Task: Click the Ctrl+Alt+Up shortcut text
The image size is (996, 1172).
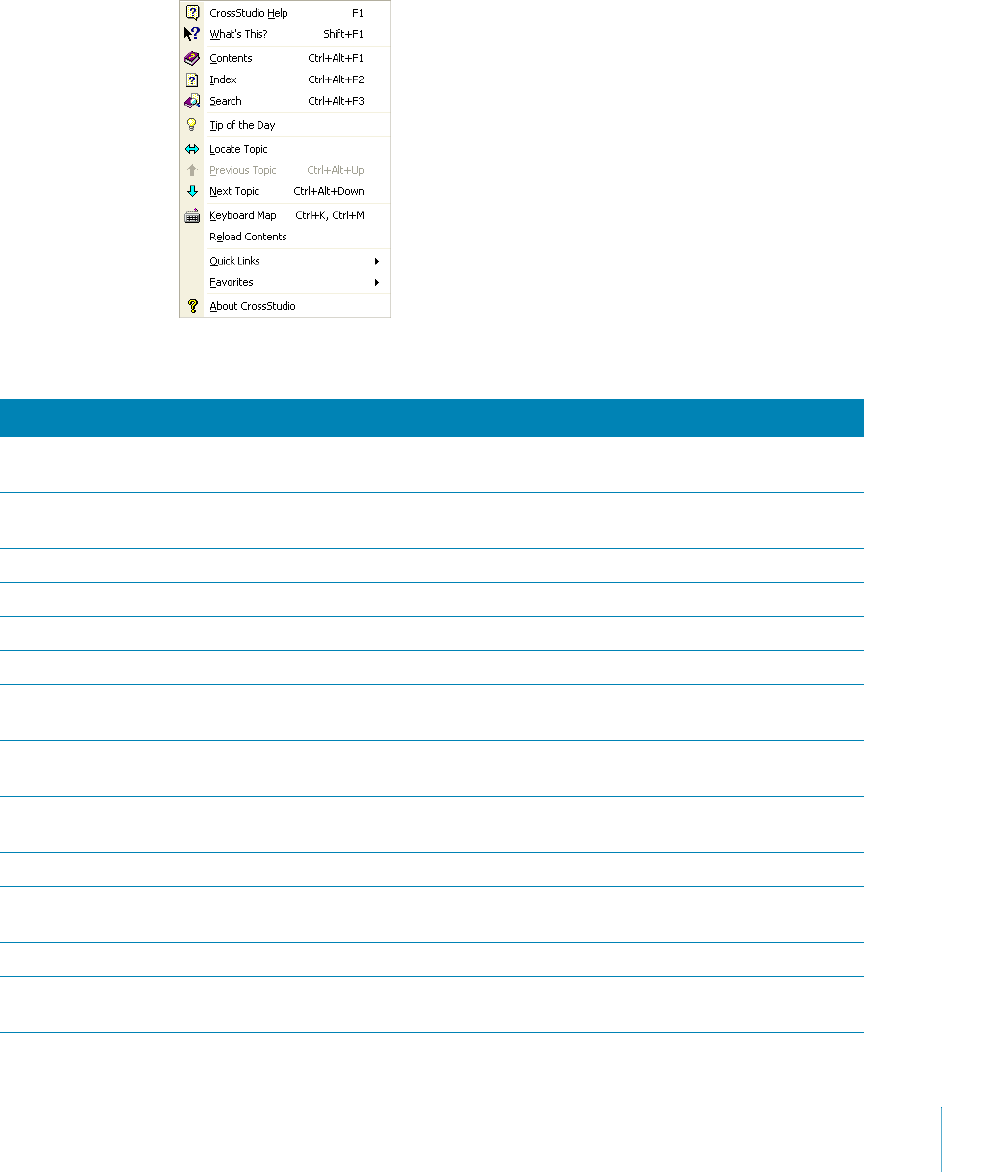Action: coord(336,170)
